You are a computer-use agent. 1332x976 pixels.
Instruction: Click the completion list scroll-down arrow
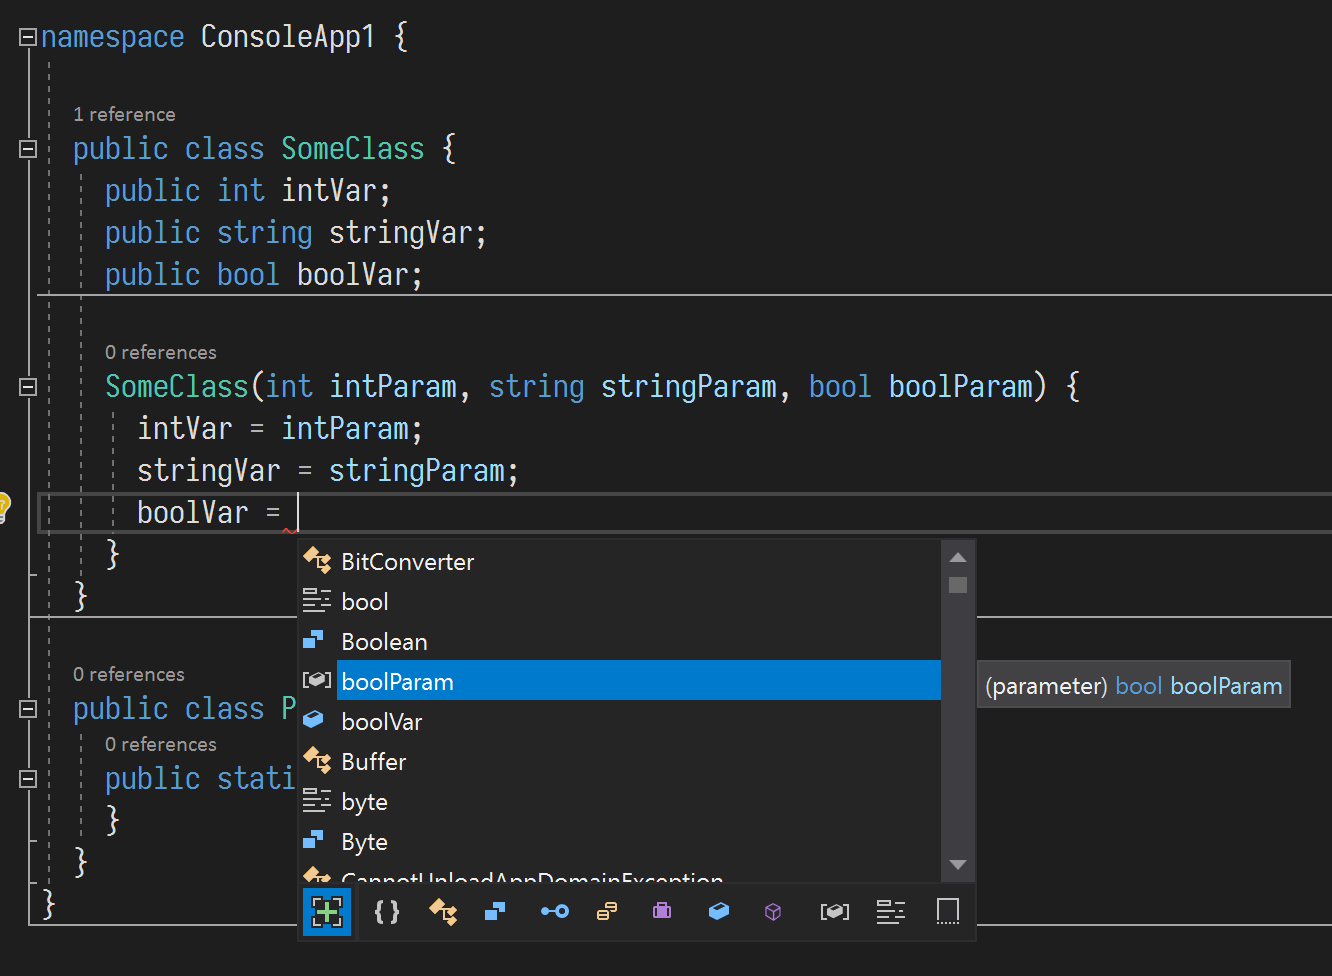(x=957, y=864)
